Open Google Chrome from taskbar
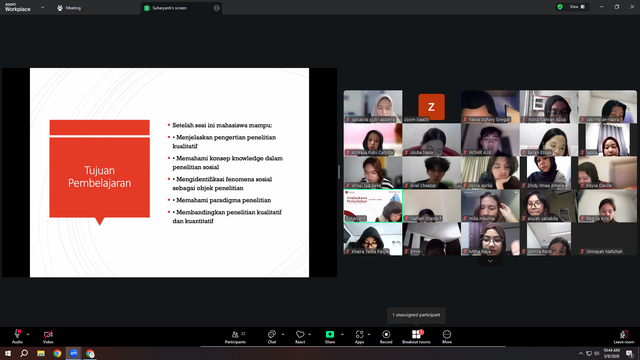 point(57,353)
